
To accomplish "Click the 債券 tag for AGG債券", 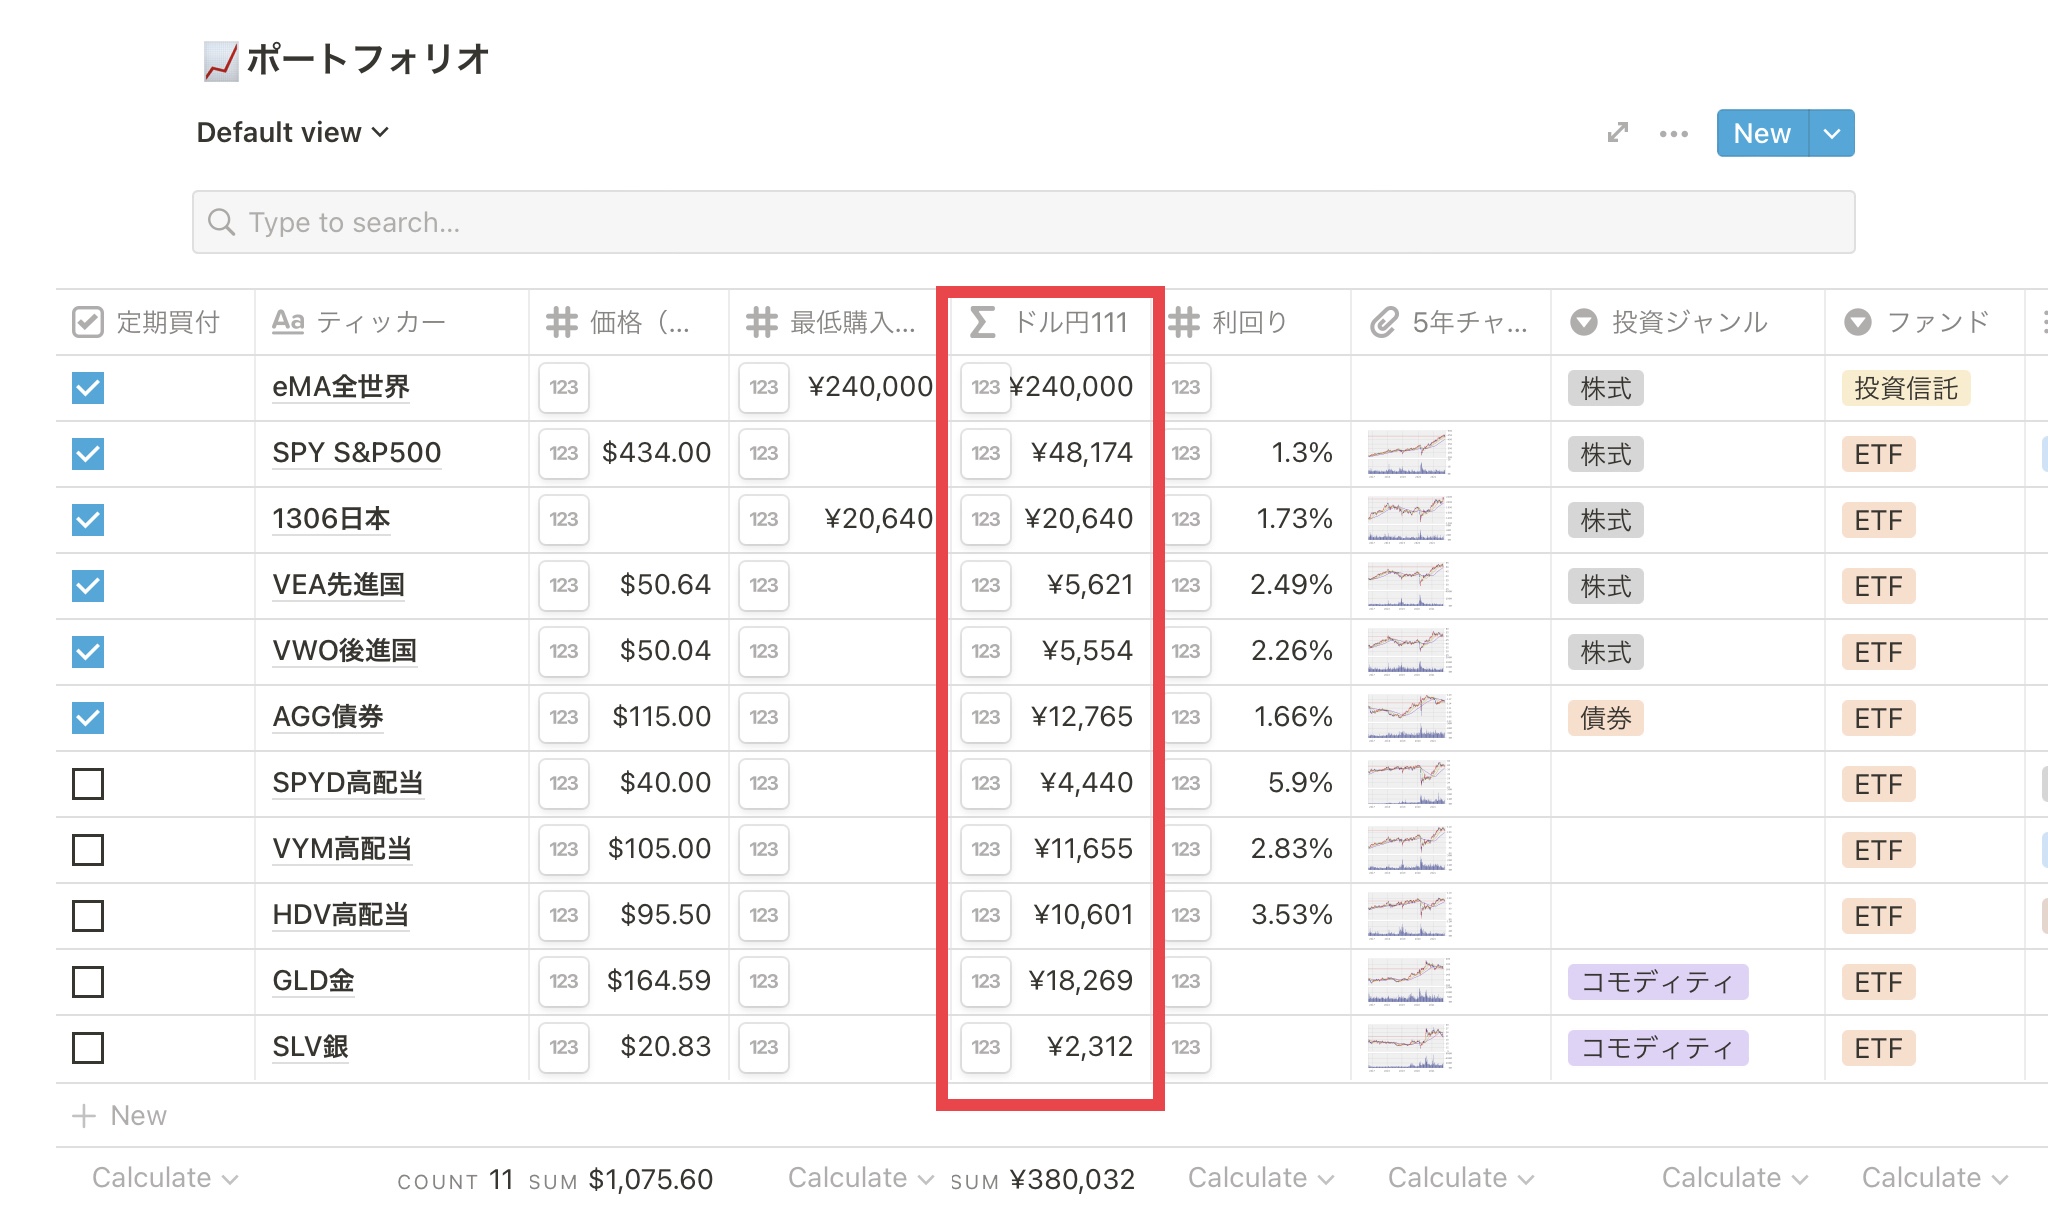I will 1606,718.
